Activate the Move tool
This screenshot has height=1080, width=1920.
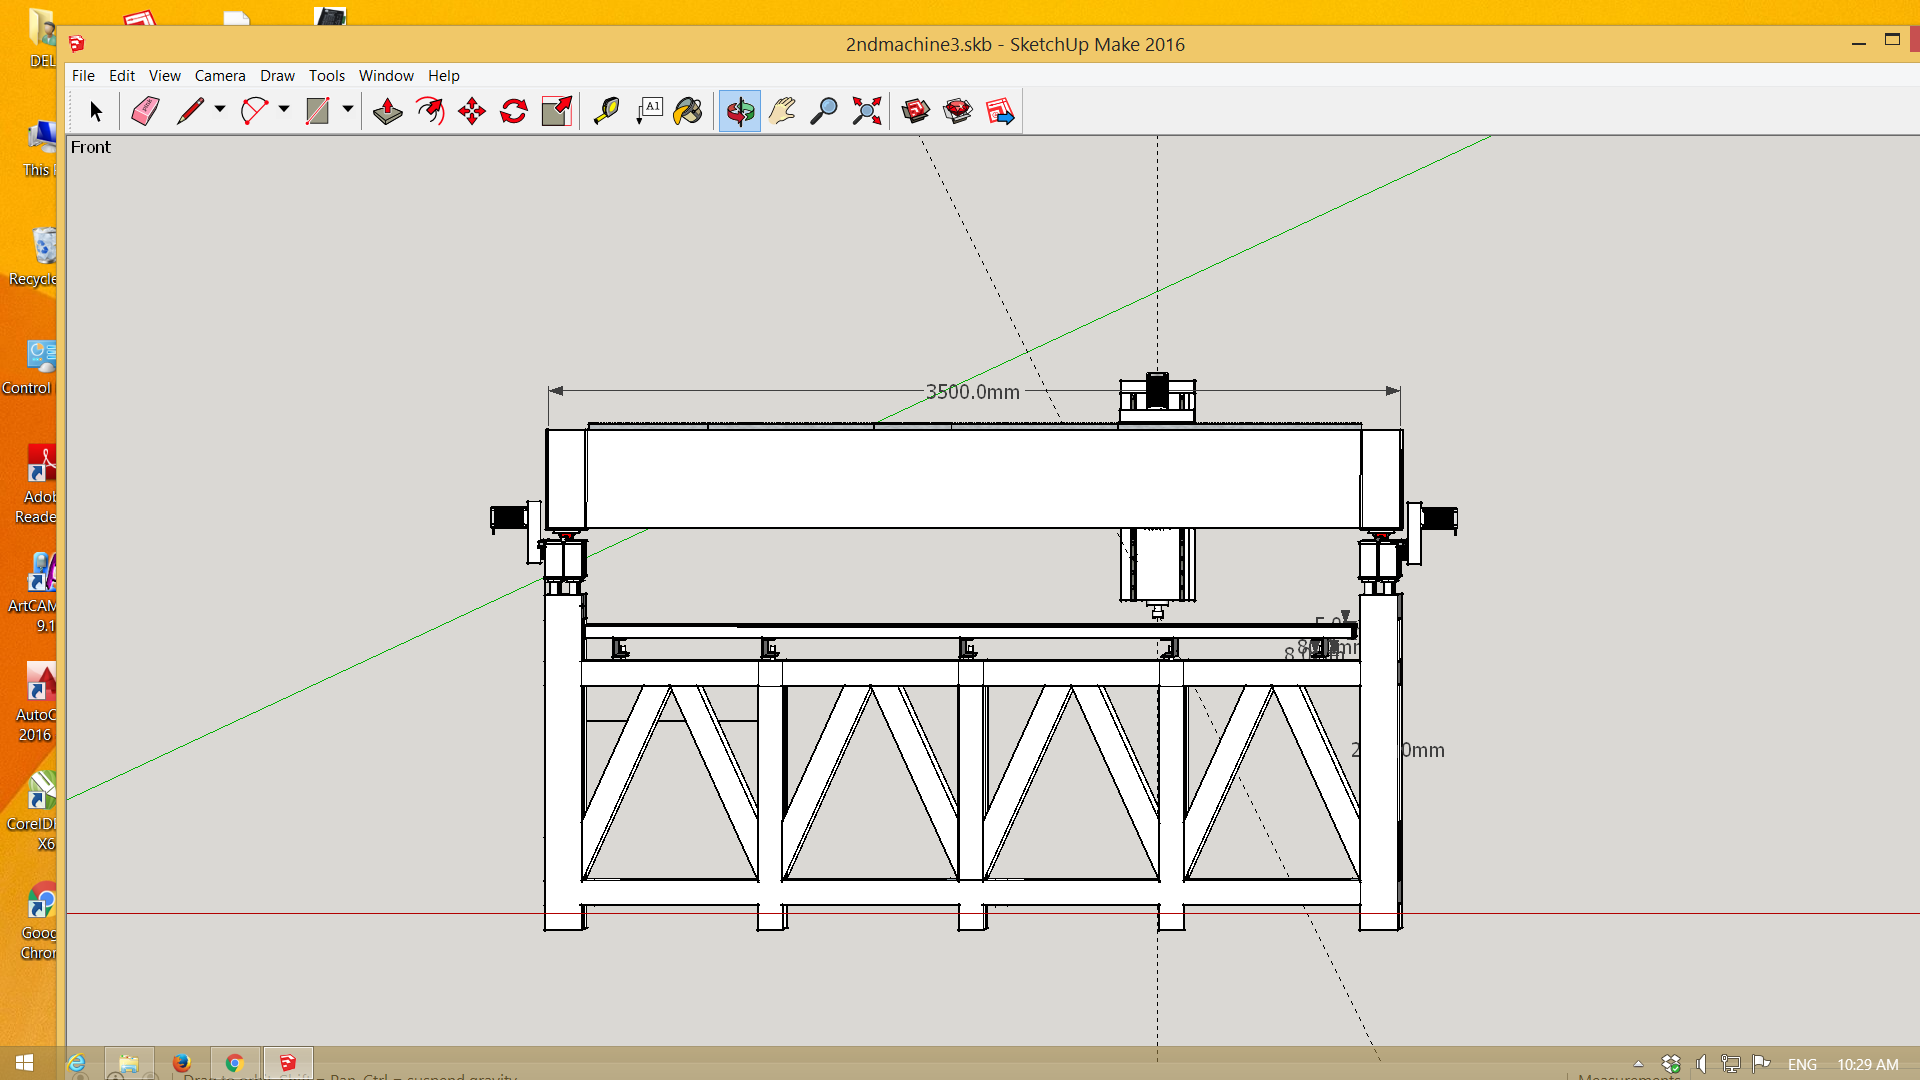(x=472, y=111)
